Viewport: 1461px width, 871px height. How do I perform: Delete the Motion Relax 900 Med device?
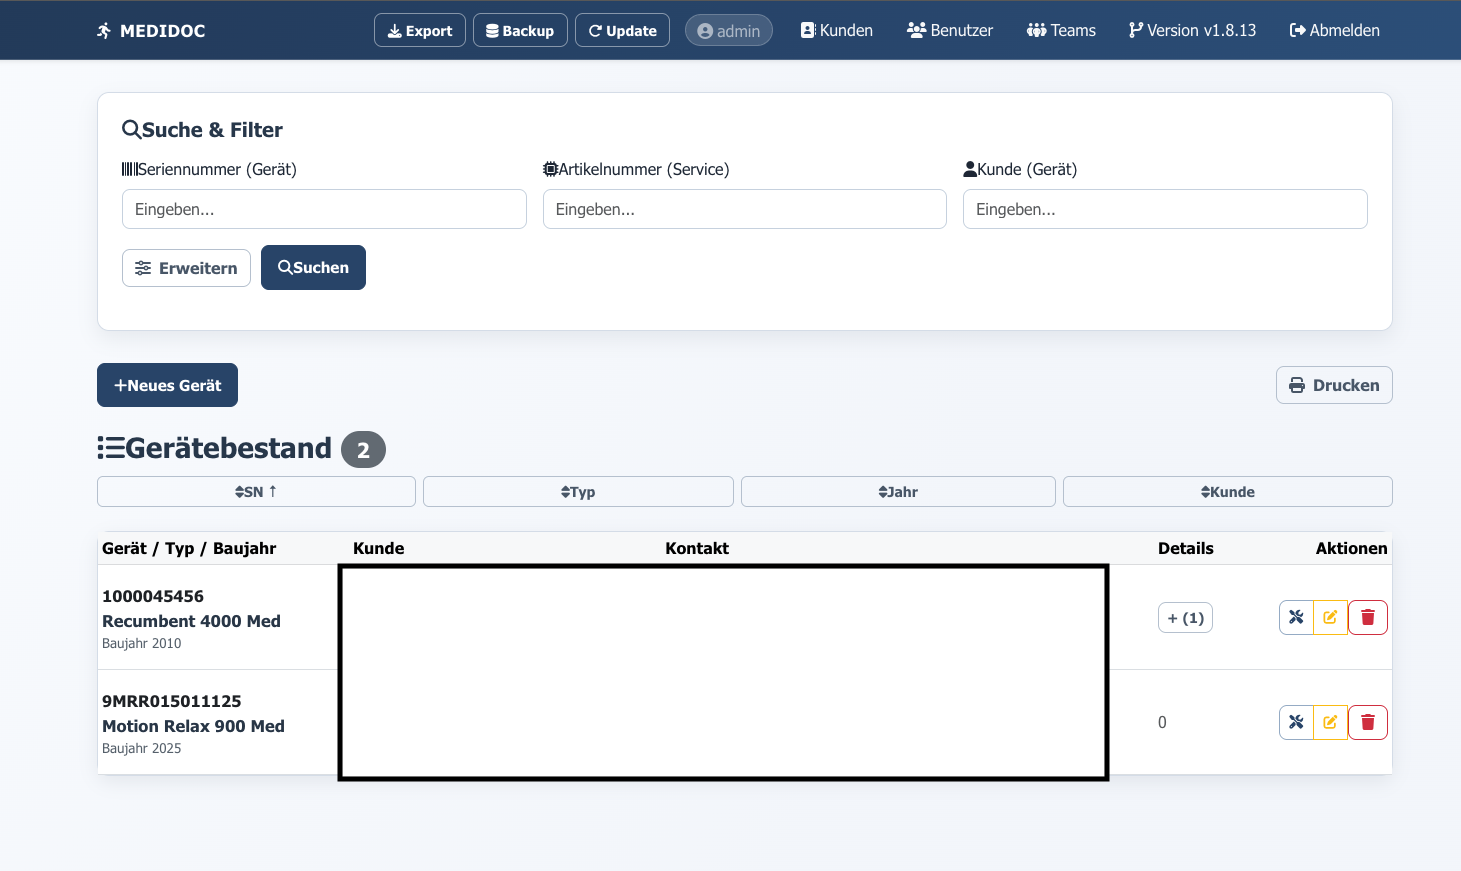click(x=1367, y=722)
